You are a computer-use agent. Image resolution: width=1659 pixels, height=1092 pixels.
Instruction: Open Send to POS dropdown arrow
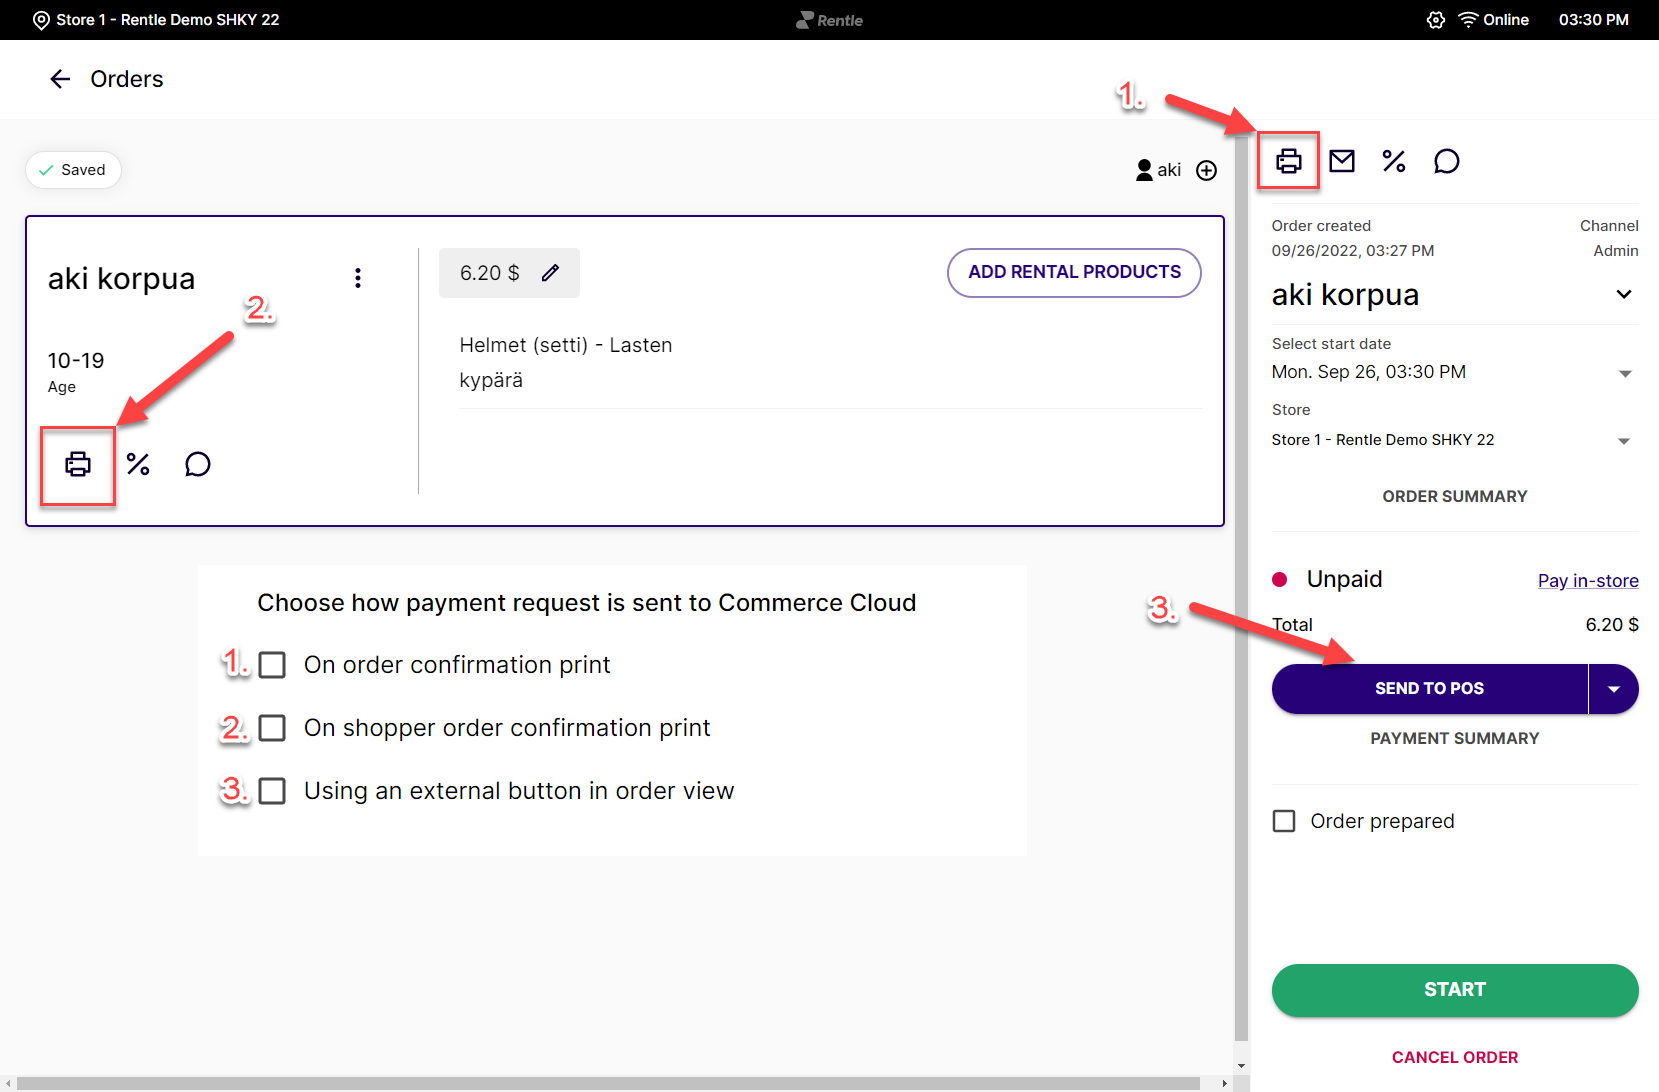(x=1613, y=689)
